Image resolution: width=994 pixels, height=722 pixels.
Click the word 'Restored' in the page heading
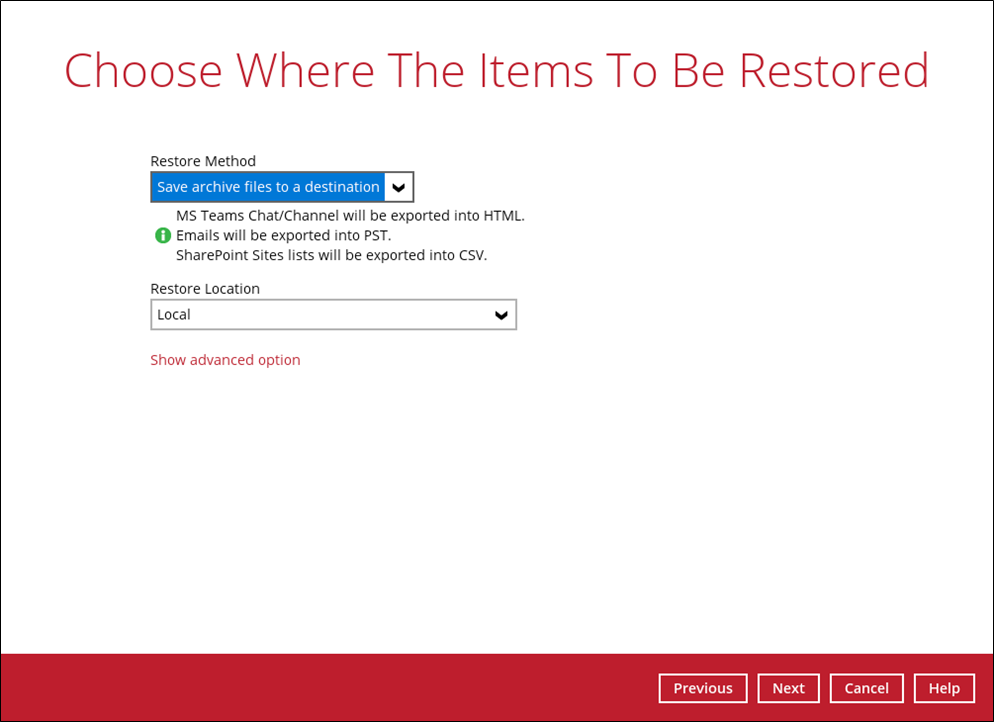pyautogui.click(x=840, y=71)
